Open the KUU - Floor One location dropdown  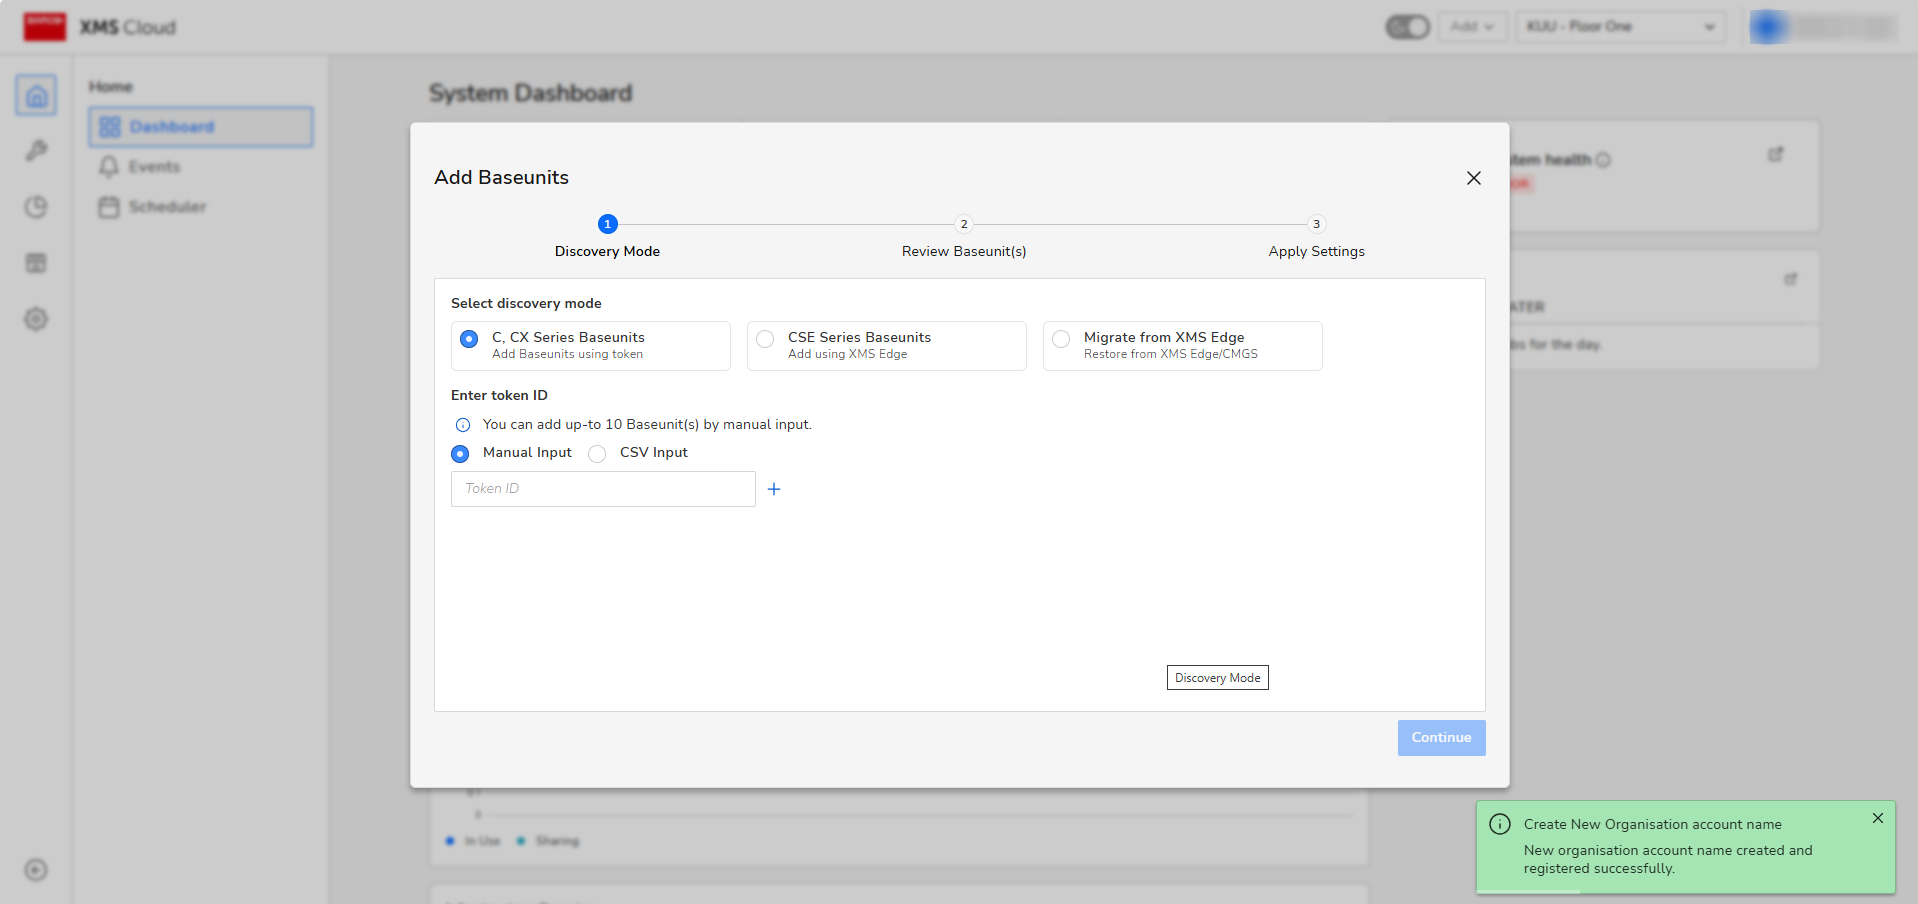point(1620,27)
